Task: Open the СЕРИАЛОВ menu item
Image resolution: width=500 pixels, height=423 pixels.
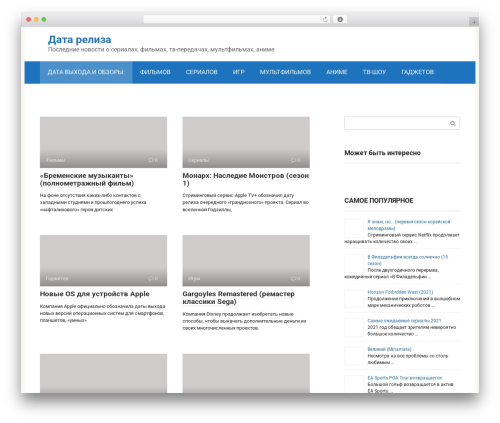Action: (201, 72)
